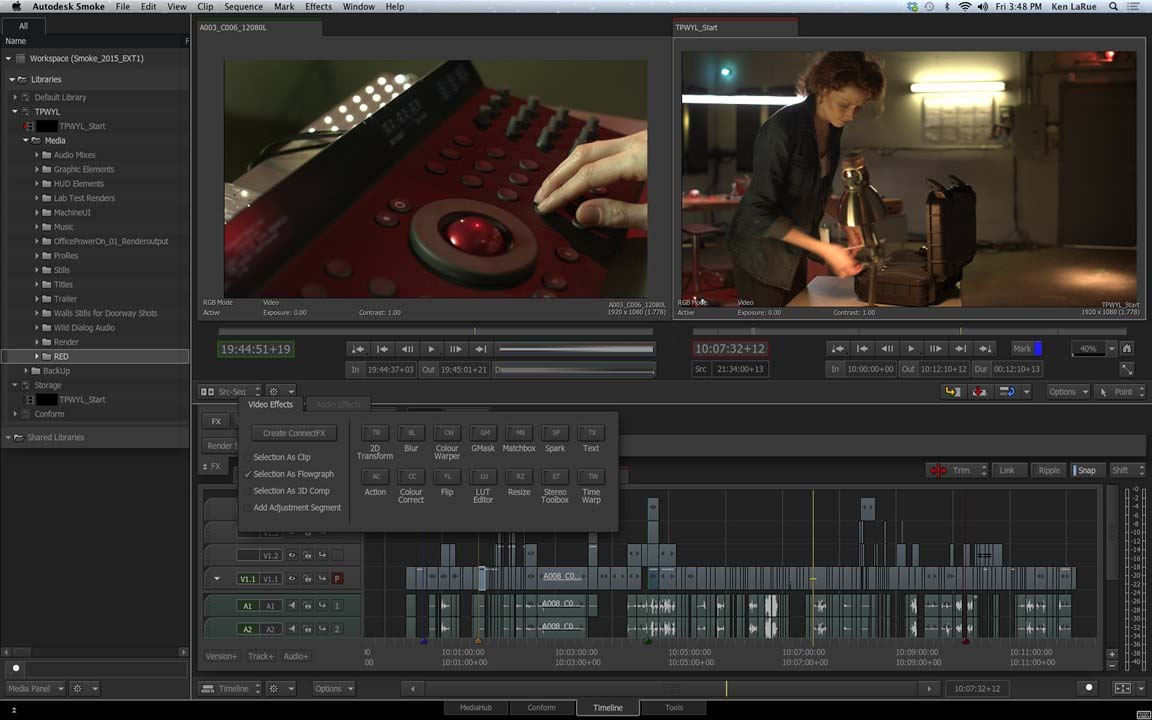Add the Colour Correct effect
Screen dimensions: 1152x720
pos(411,477)
